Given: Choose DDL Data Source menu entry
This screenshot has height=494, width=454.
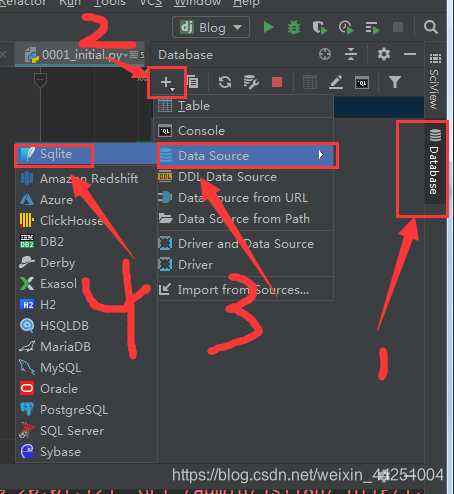Looking at the screenshot, I should (x=245, y=177).
